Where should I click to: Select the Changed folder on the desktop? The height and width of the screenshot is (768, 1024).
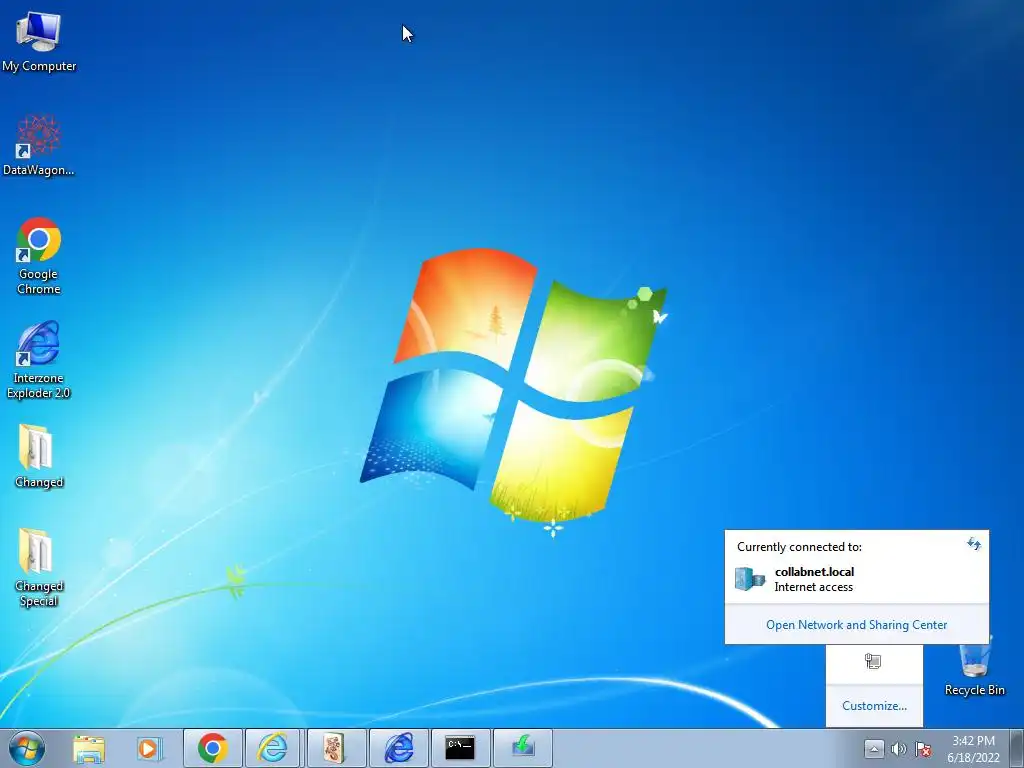(x=39, y=456)
